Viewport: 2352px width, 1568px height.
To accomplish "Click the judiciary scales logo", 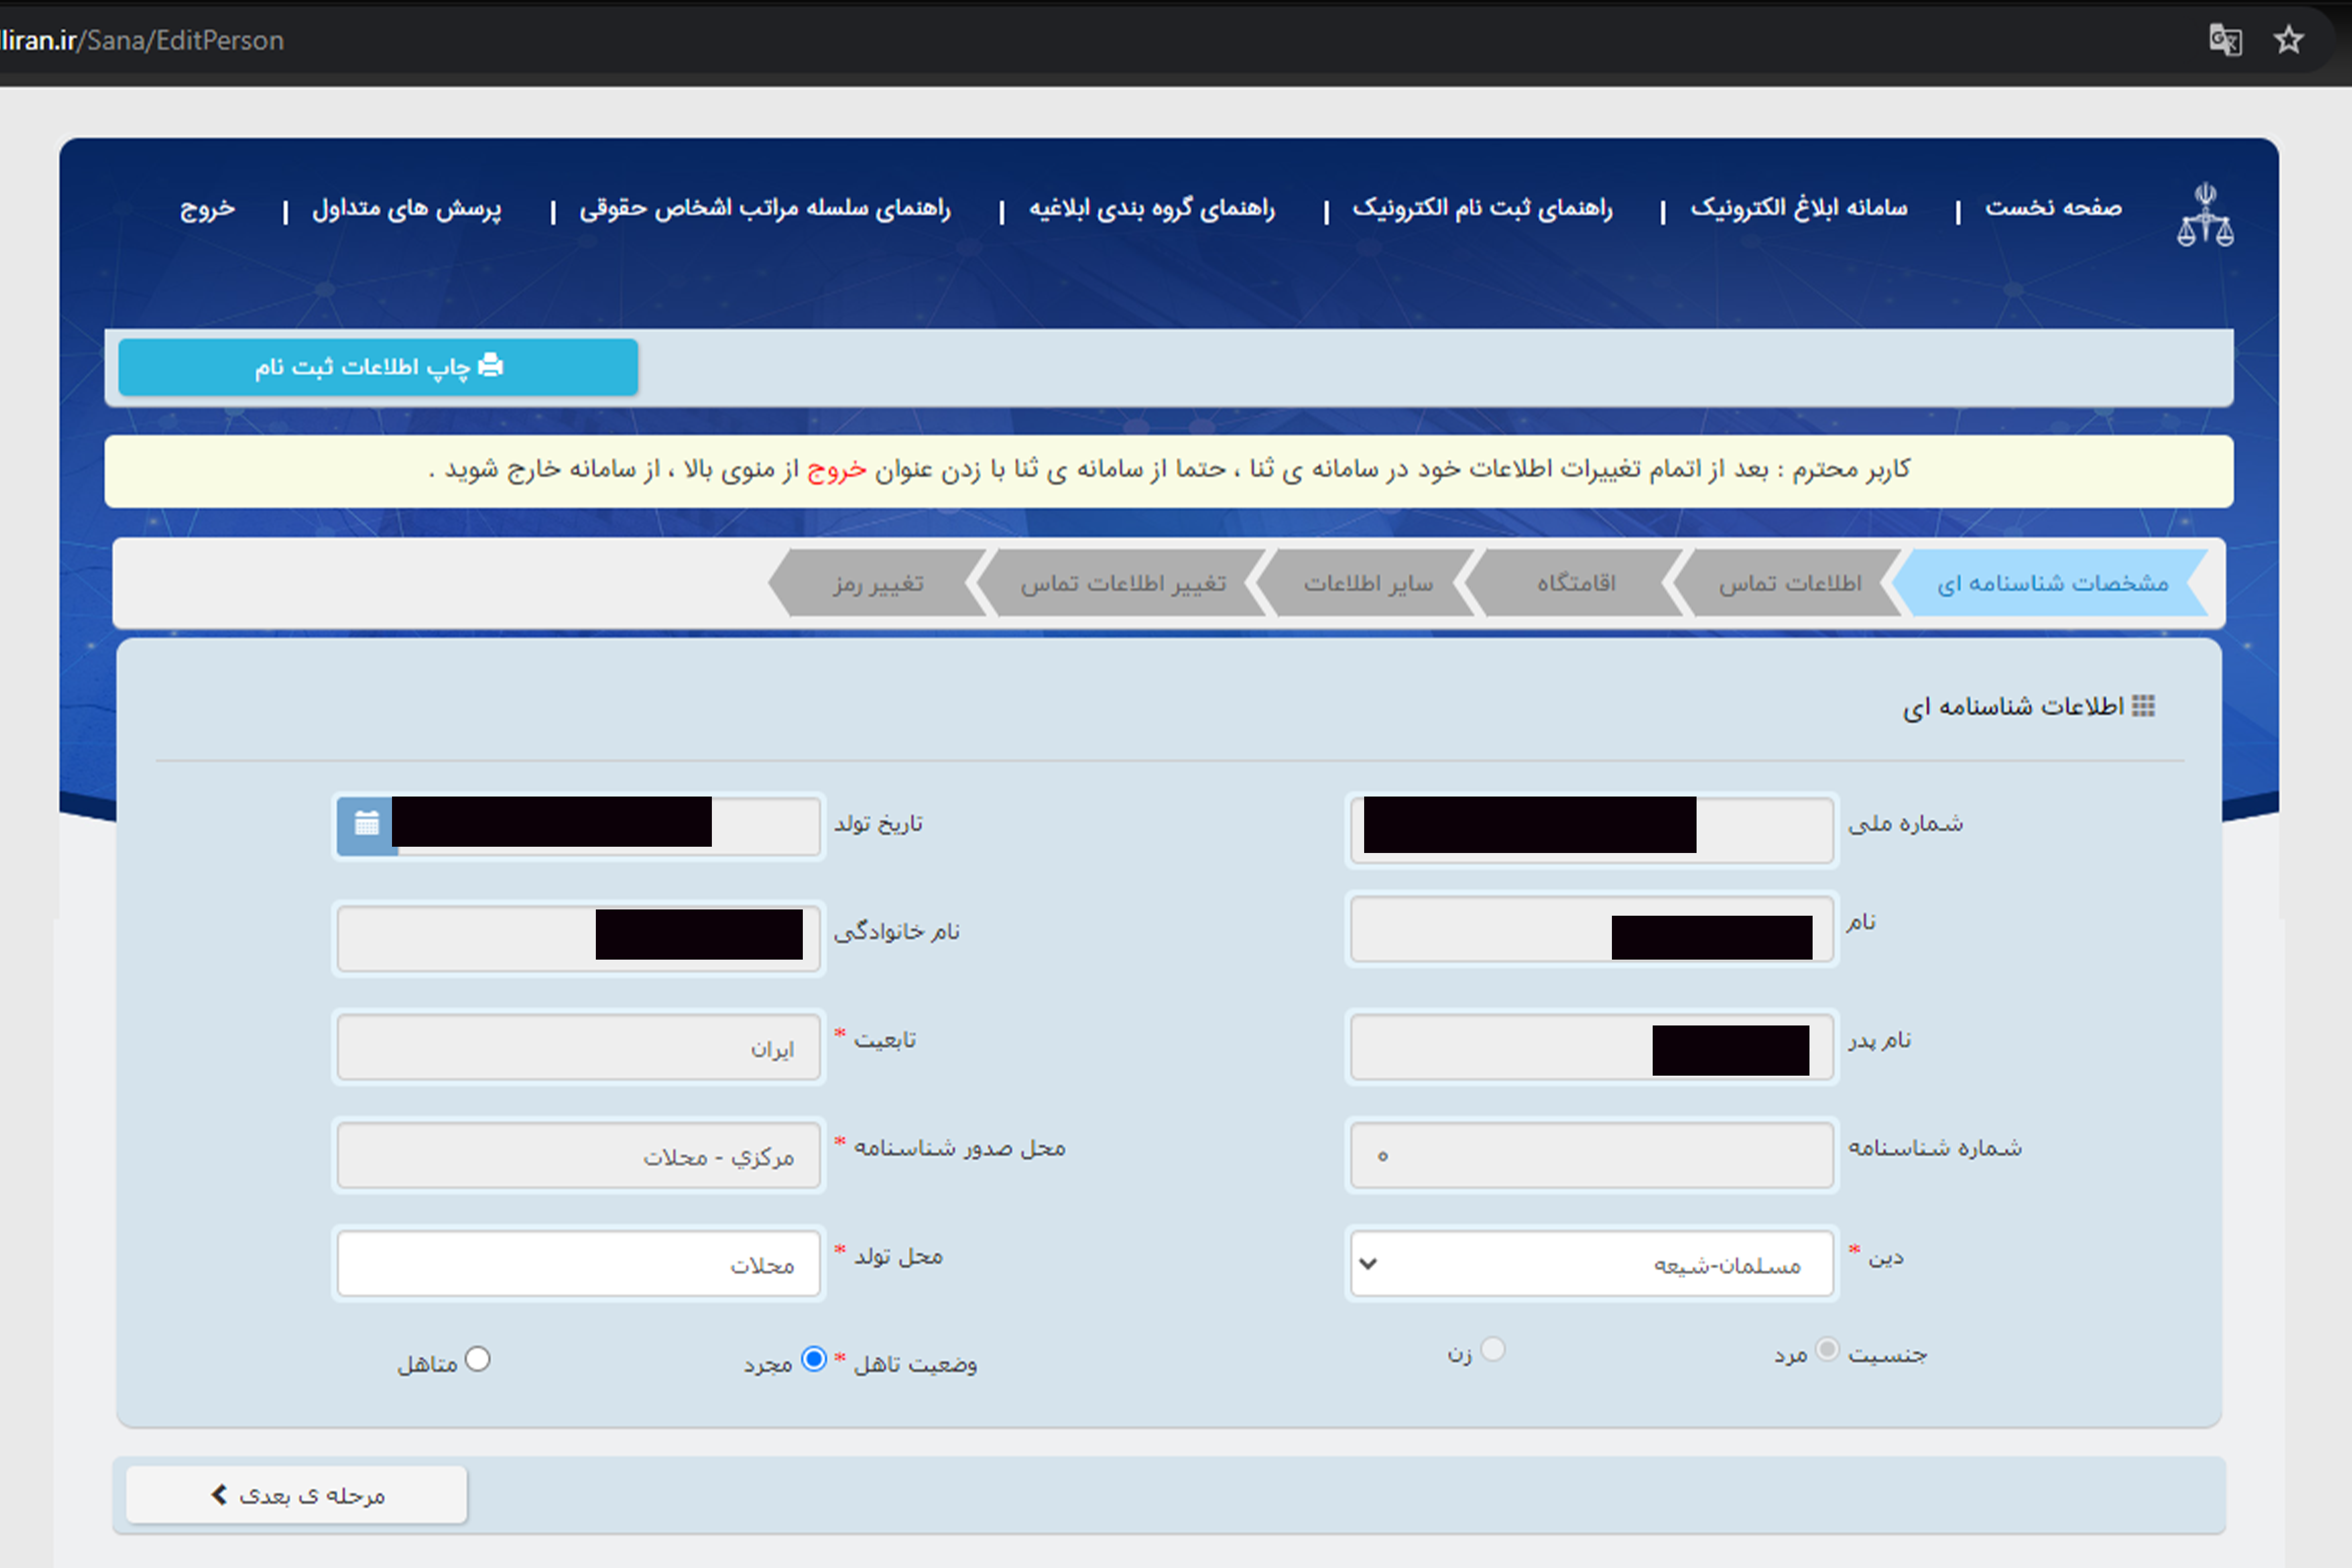I will (2205, 214).
